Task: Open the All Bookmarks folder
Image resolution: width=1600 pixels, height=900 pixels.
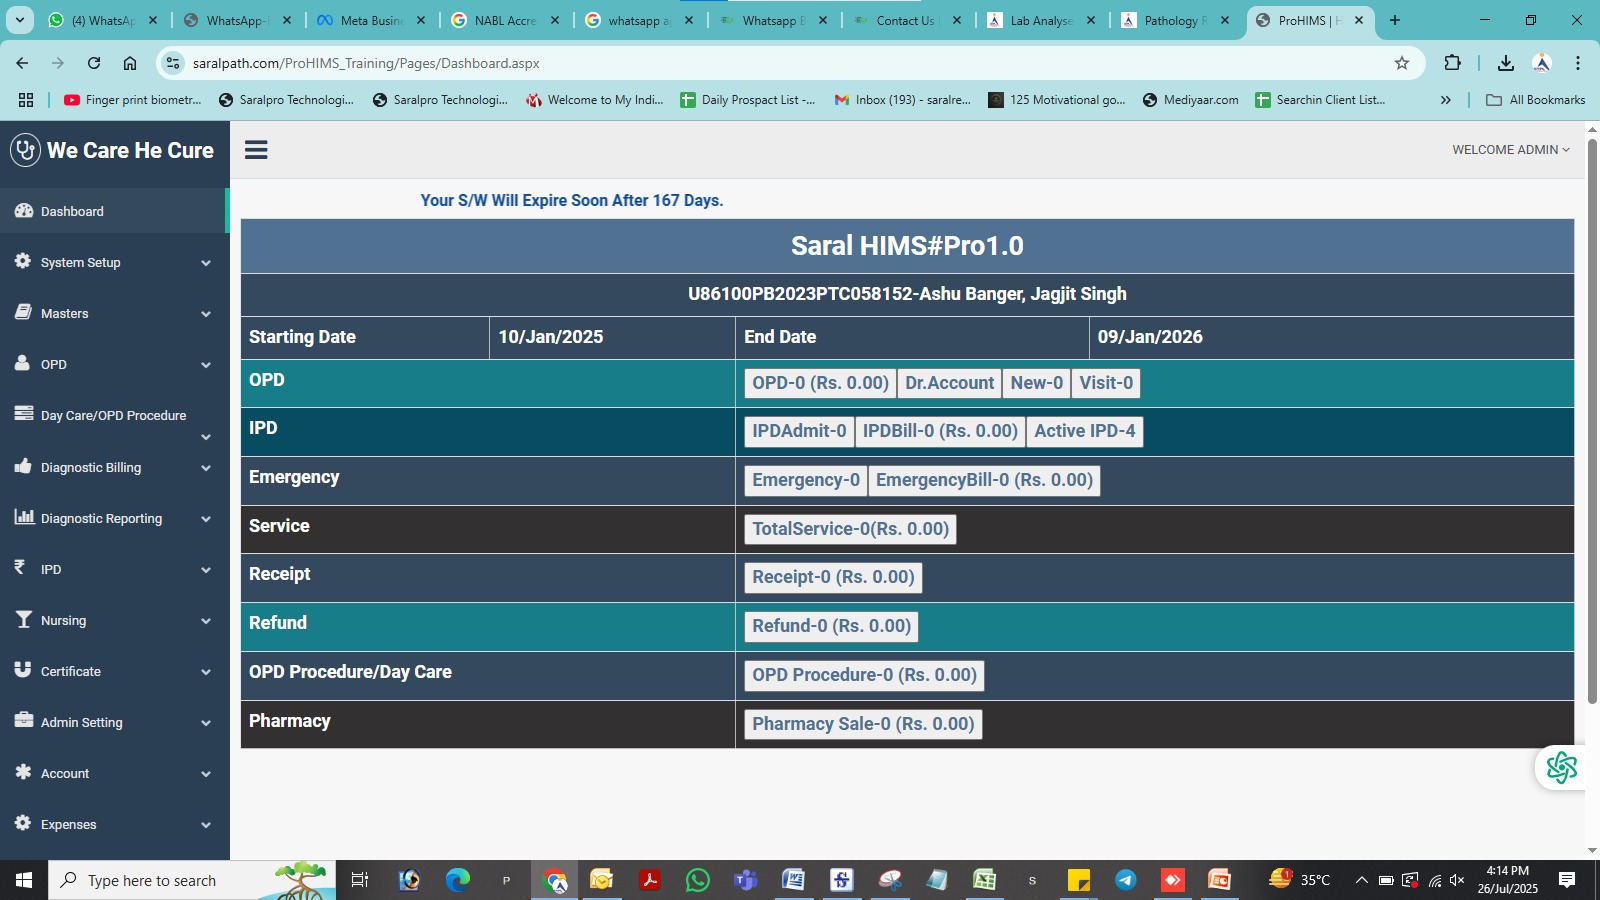Action: tap(1536, 100)
